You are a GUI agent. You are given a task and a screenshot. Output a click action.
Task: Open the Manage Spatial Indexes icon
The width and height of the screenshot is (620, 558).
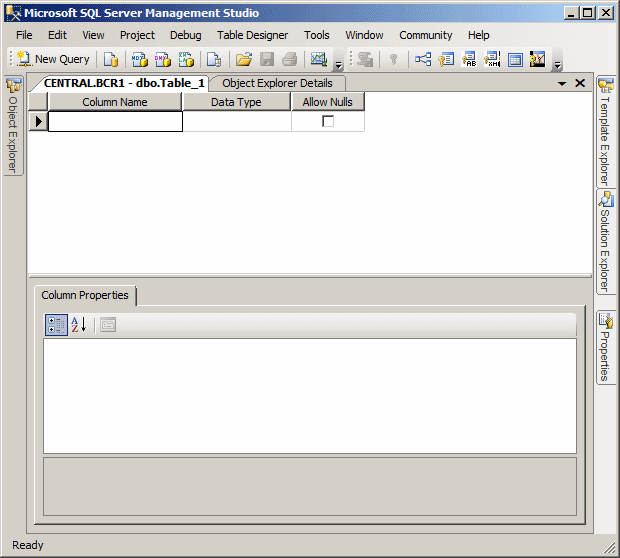point(538,59)
